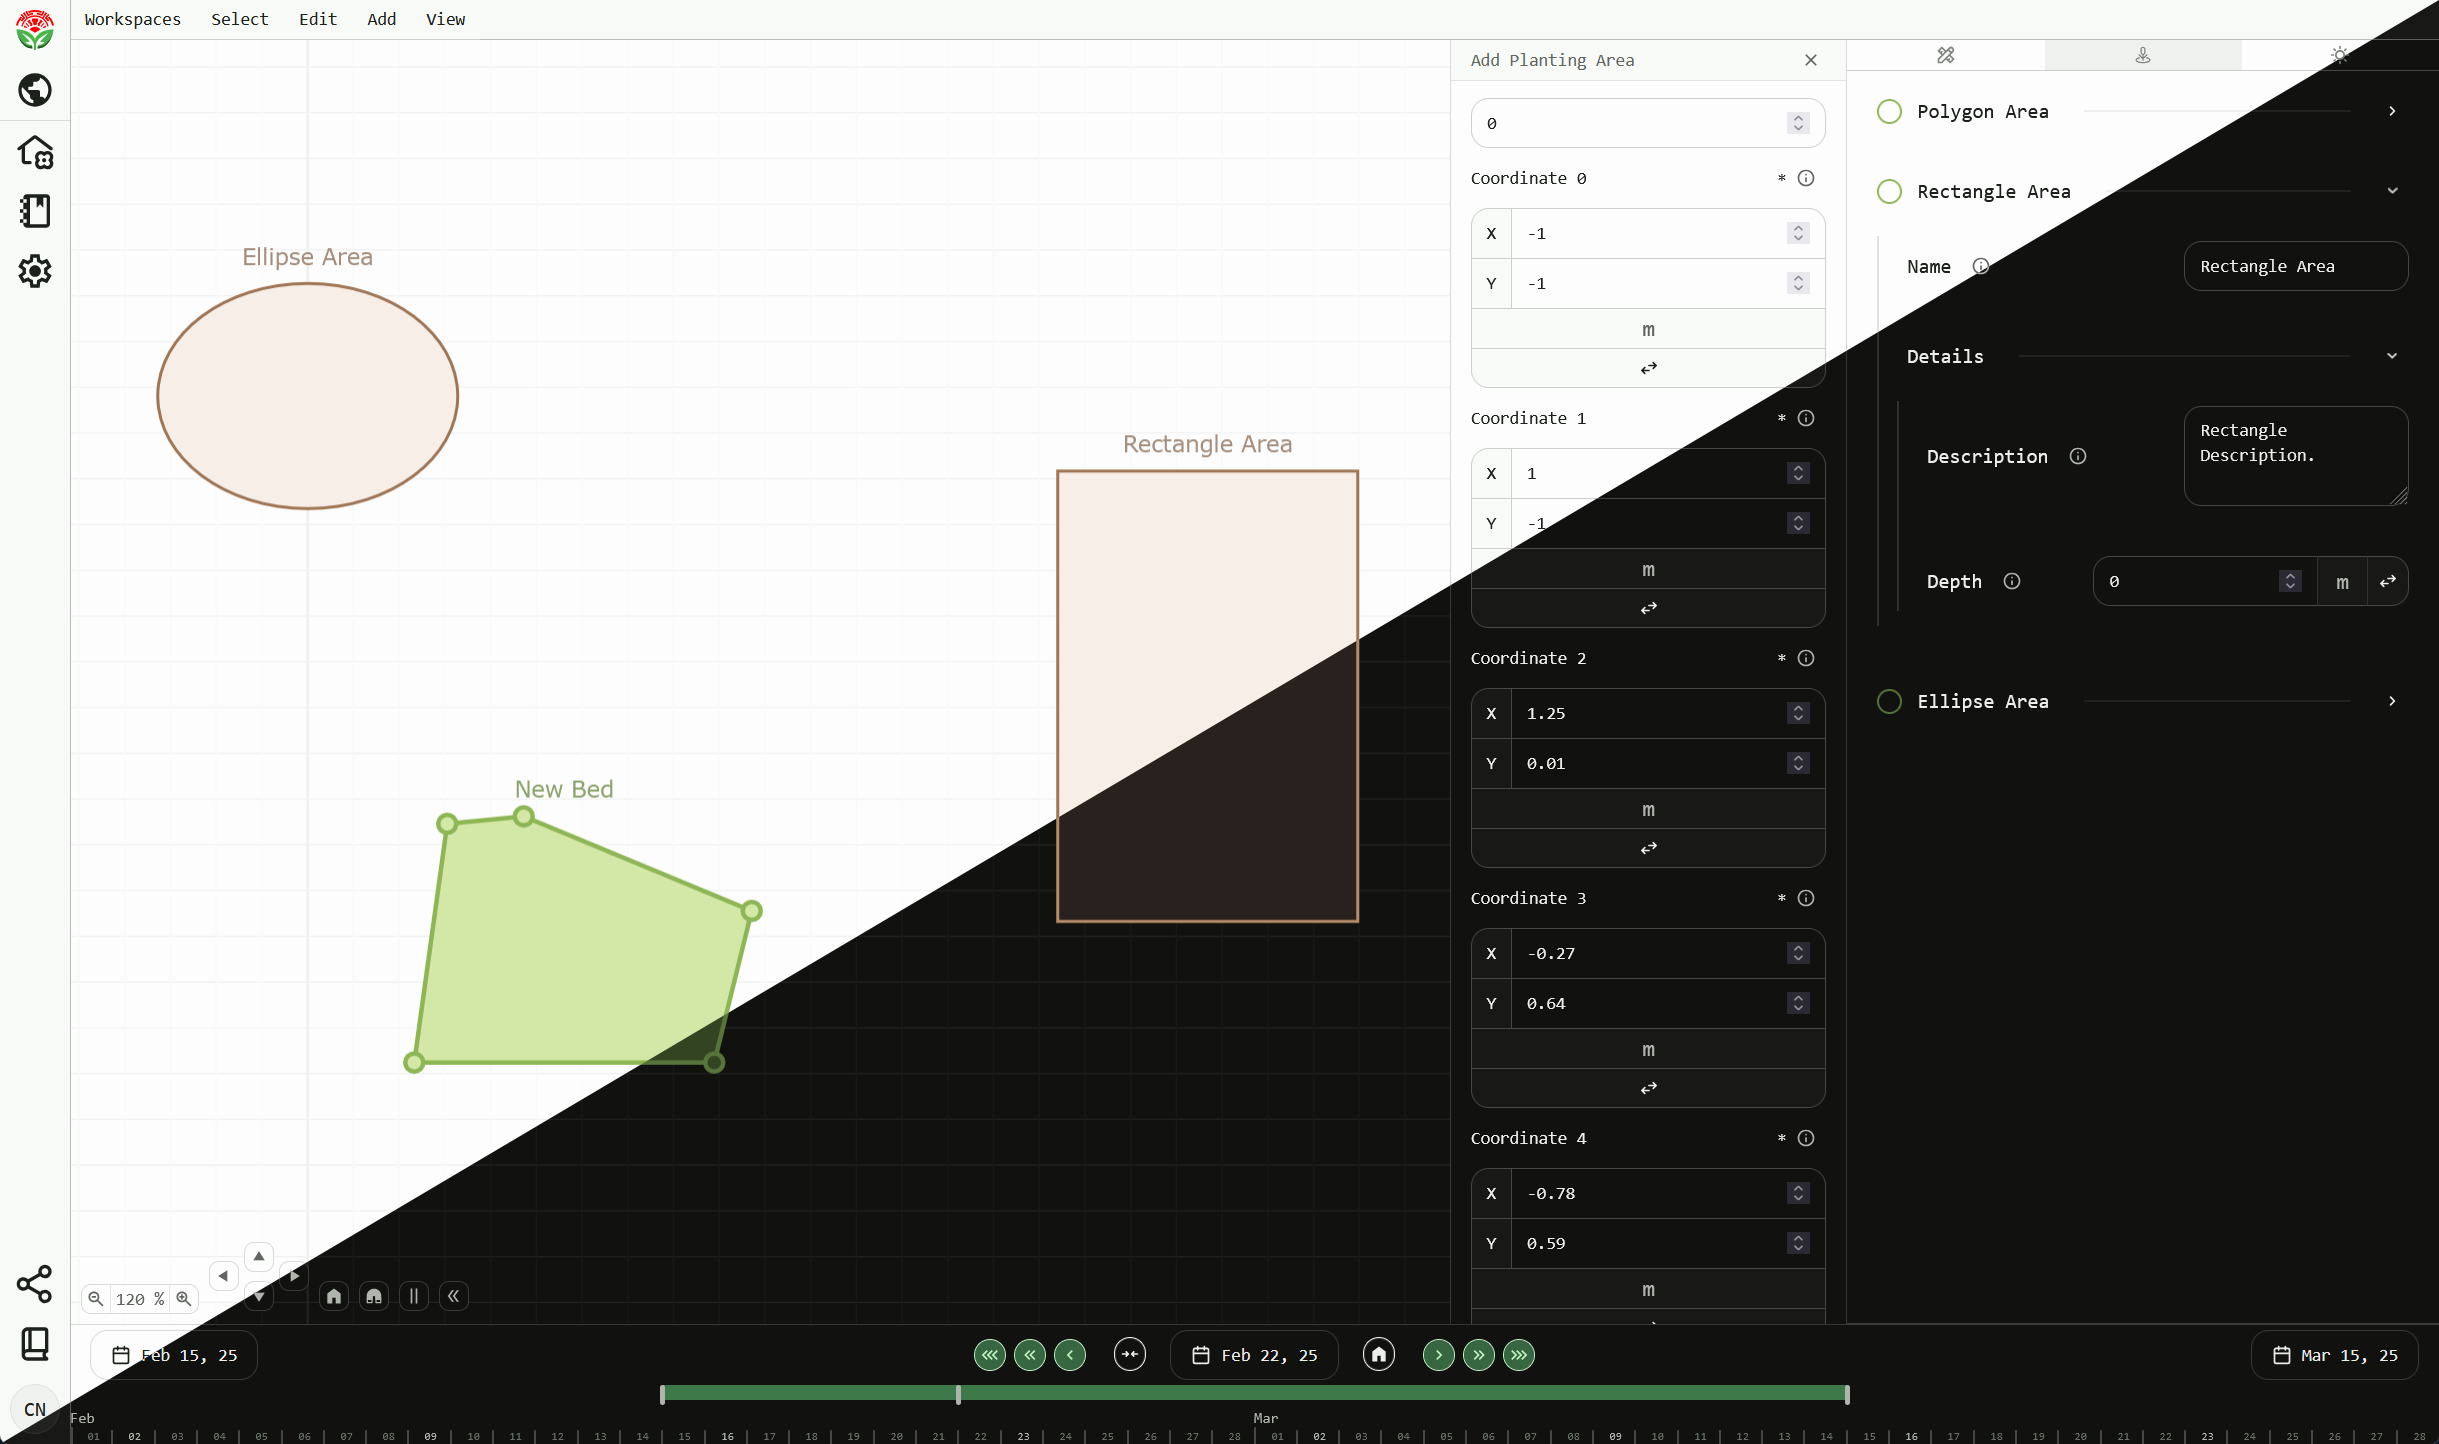This screenshot has height=1444, width=2439.
Task: Open the share icon in sidebar
Action: pyautogui.click(x=35, y=1284)
